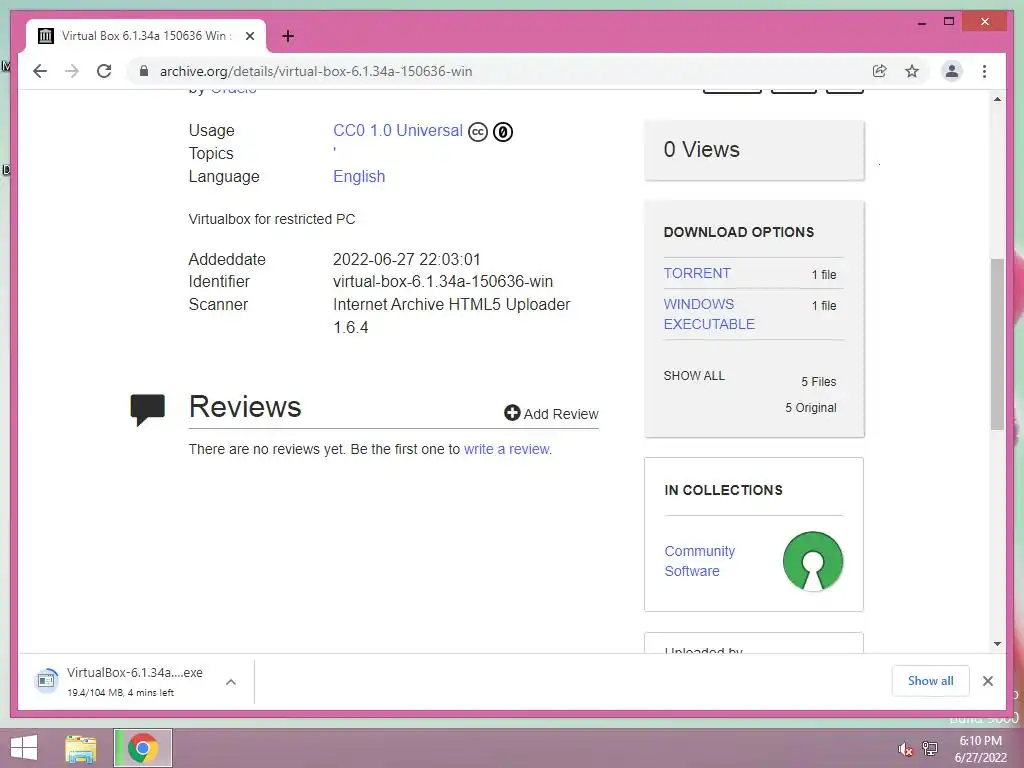
Task: Click the network tray icon
Action: tap(930, 749)
